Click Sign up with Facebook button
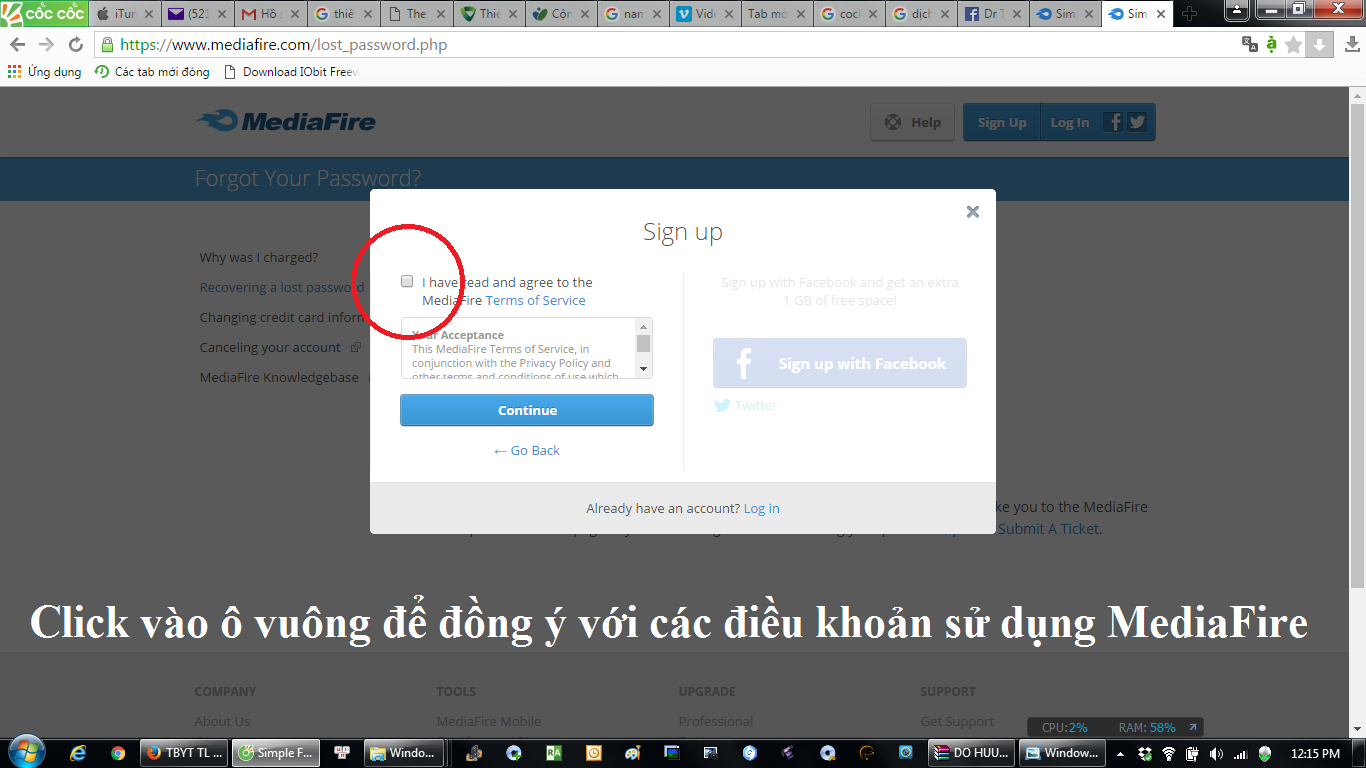This screenshot has width=1366, height=768. [840, 363]
